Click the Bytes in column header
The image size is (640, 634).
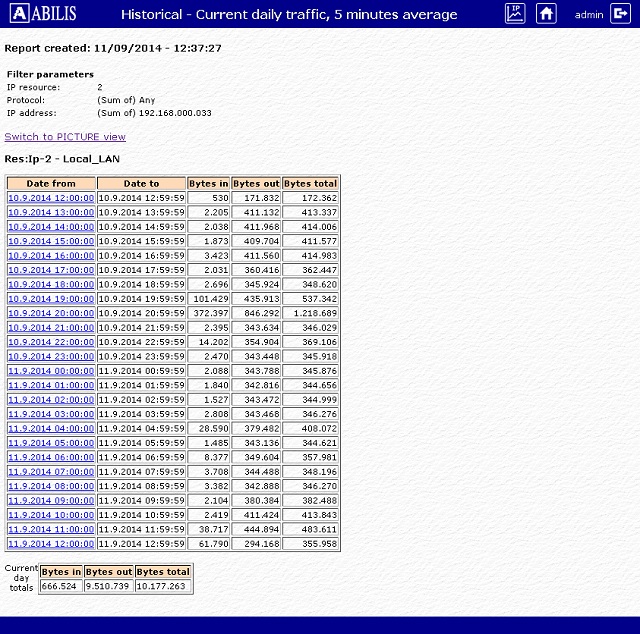tap(208, 184)
